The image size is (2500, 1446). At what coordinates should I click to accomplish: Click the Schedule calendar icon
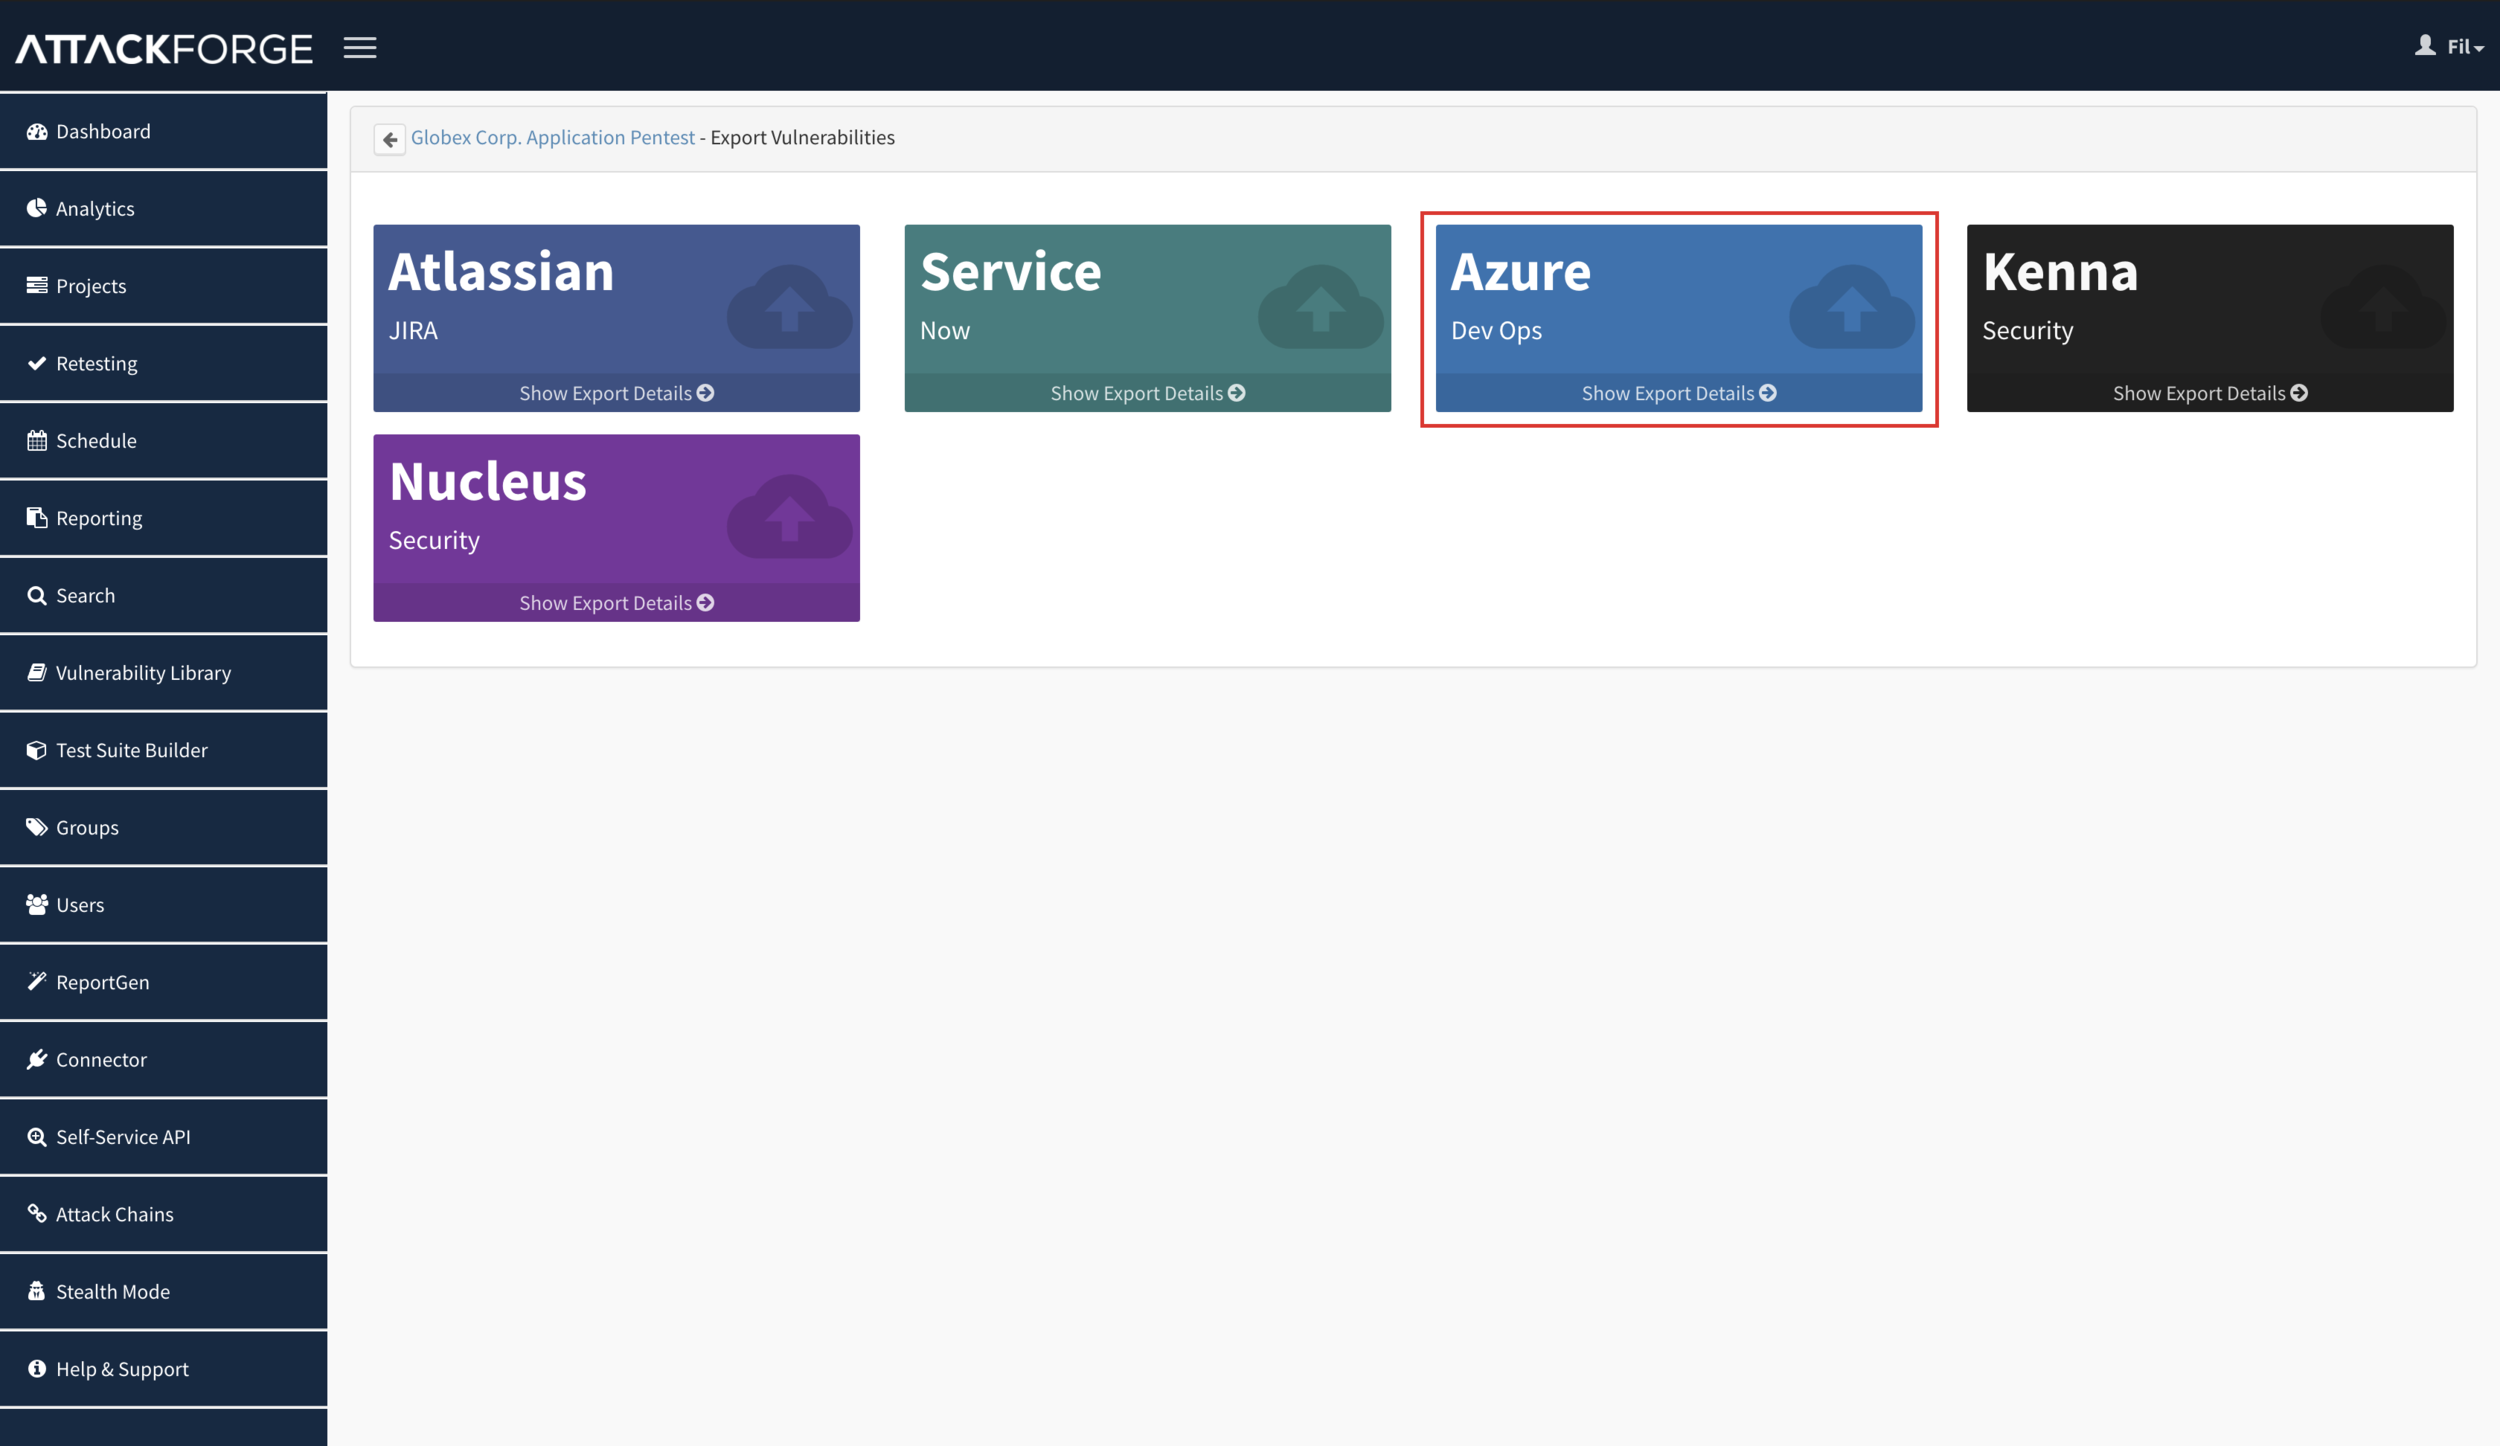click(37, 440)
